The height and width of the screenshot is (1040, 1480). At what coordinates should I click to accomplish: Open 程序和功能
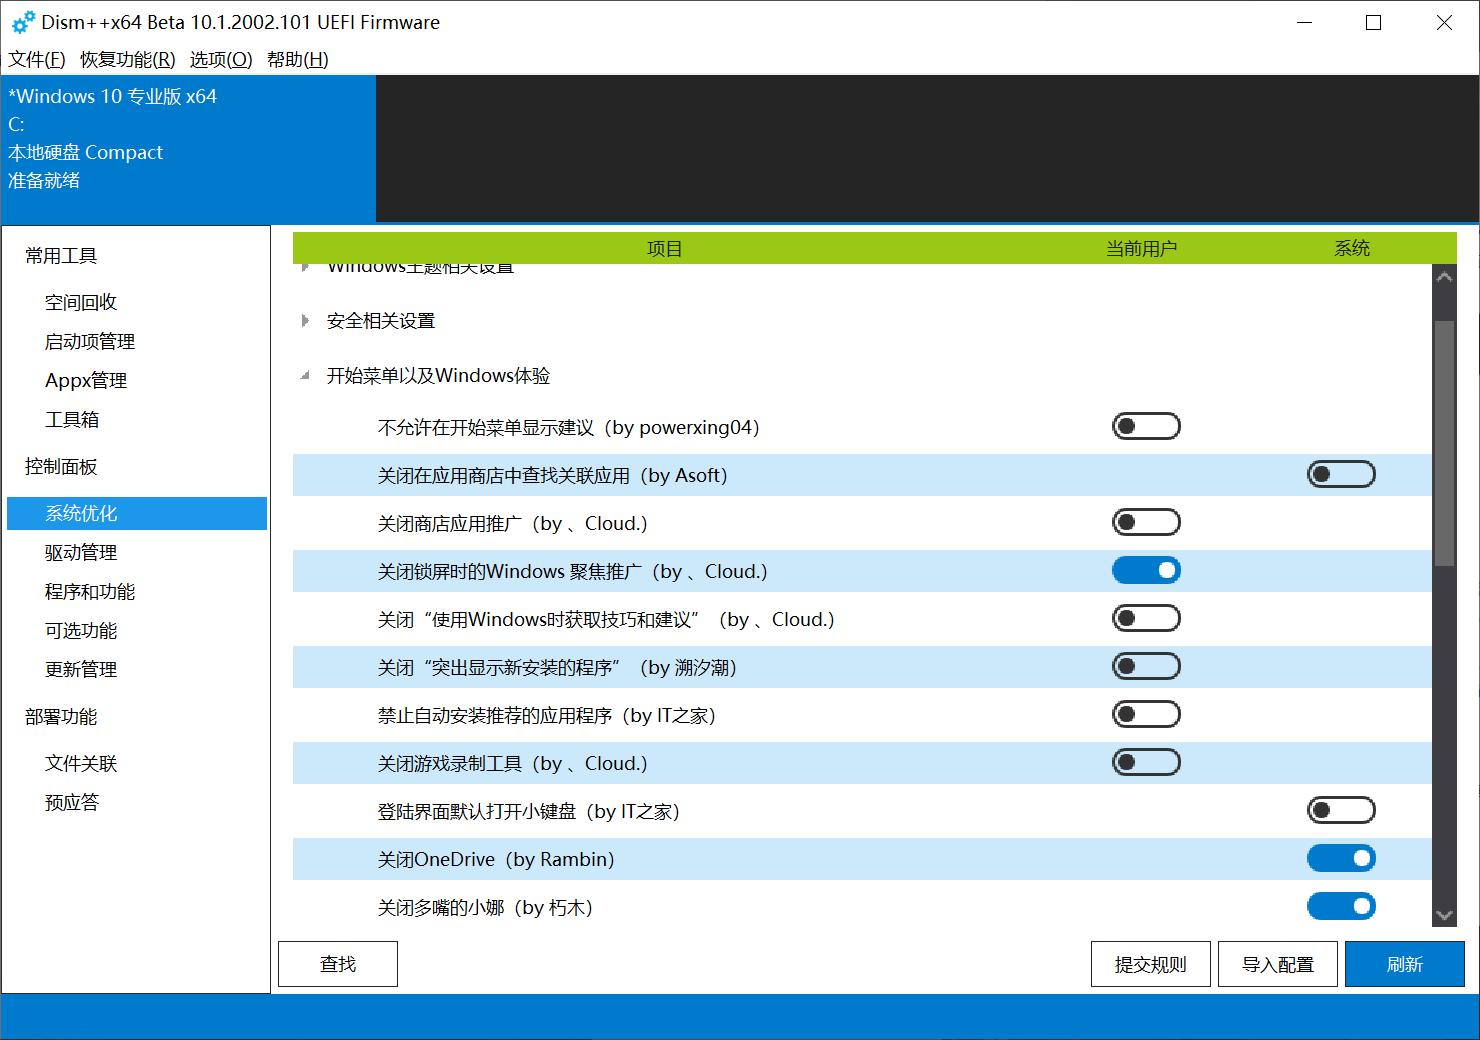click(x=87, y=591)
